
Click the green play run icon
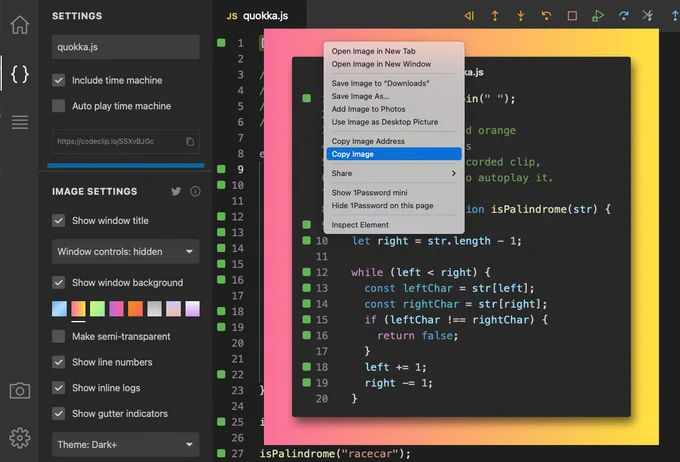pos(598,16)
